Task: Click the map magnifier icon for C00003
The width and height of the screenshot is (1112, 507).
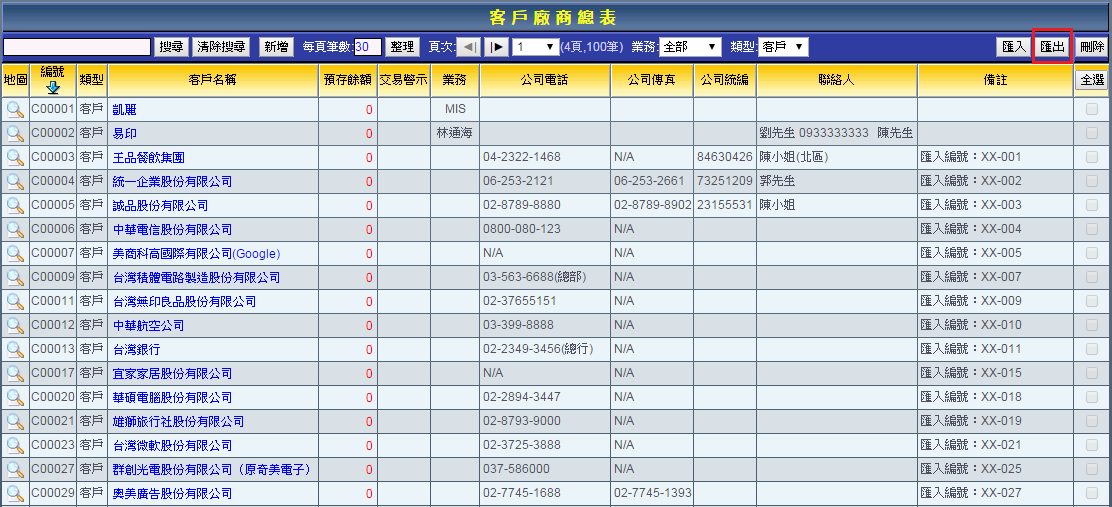Action: click(x=15, y=157)
